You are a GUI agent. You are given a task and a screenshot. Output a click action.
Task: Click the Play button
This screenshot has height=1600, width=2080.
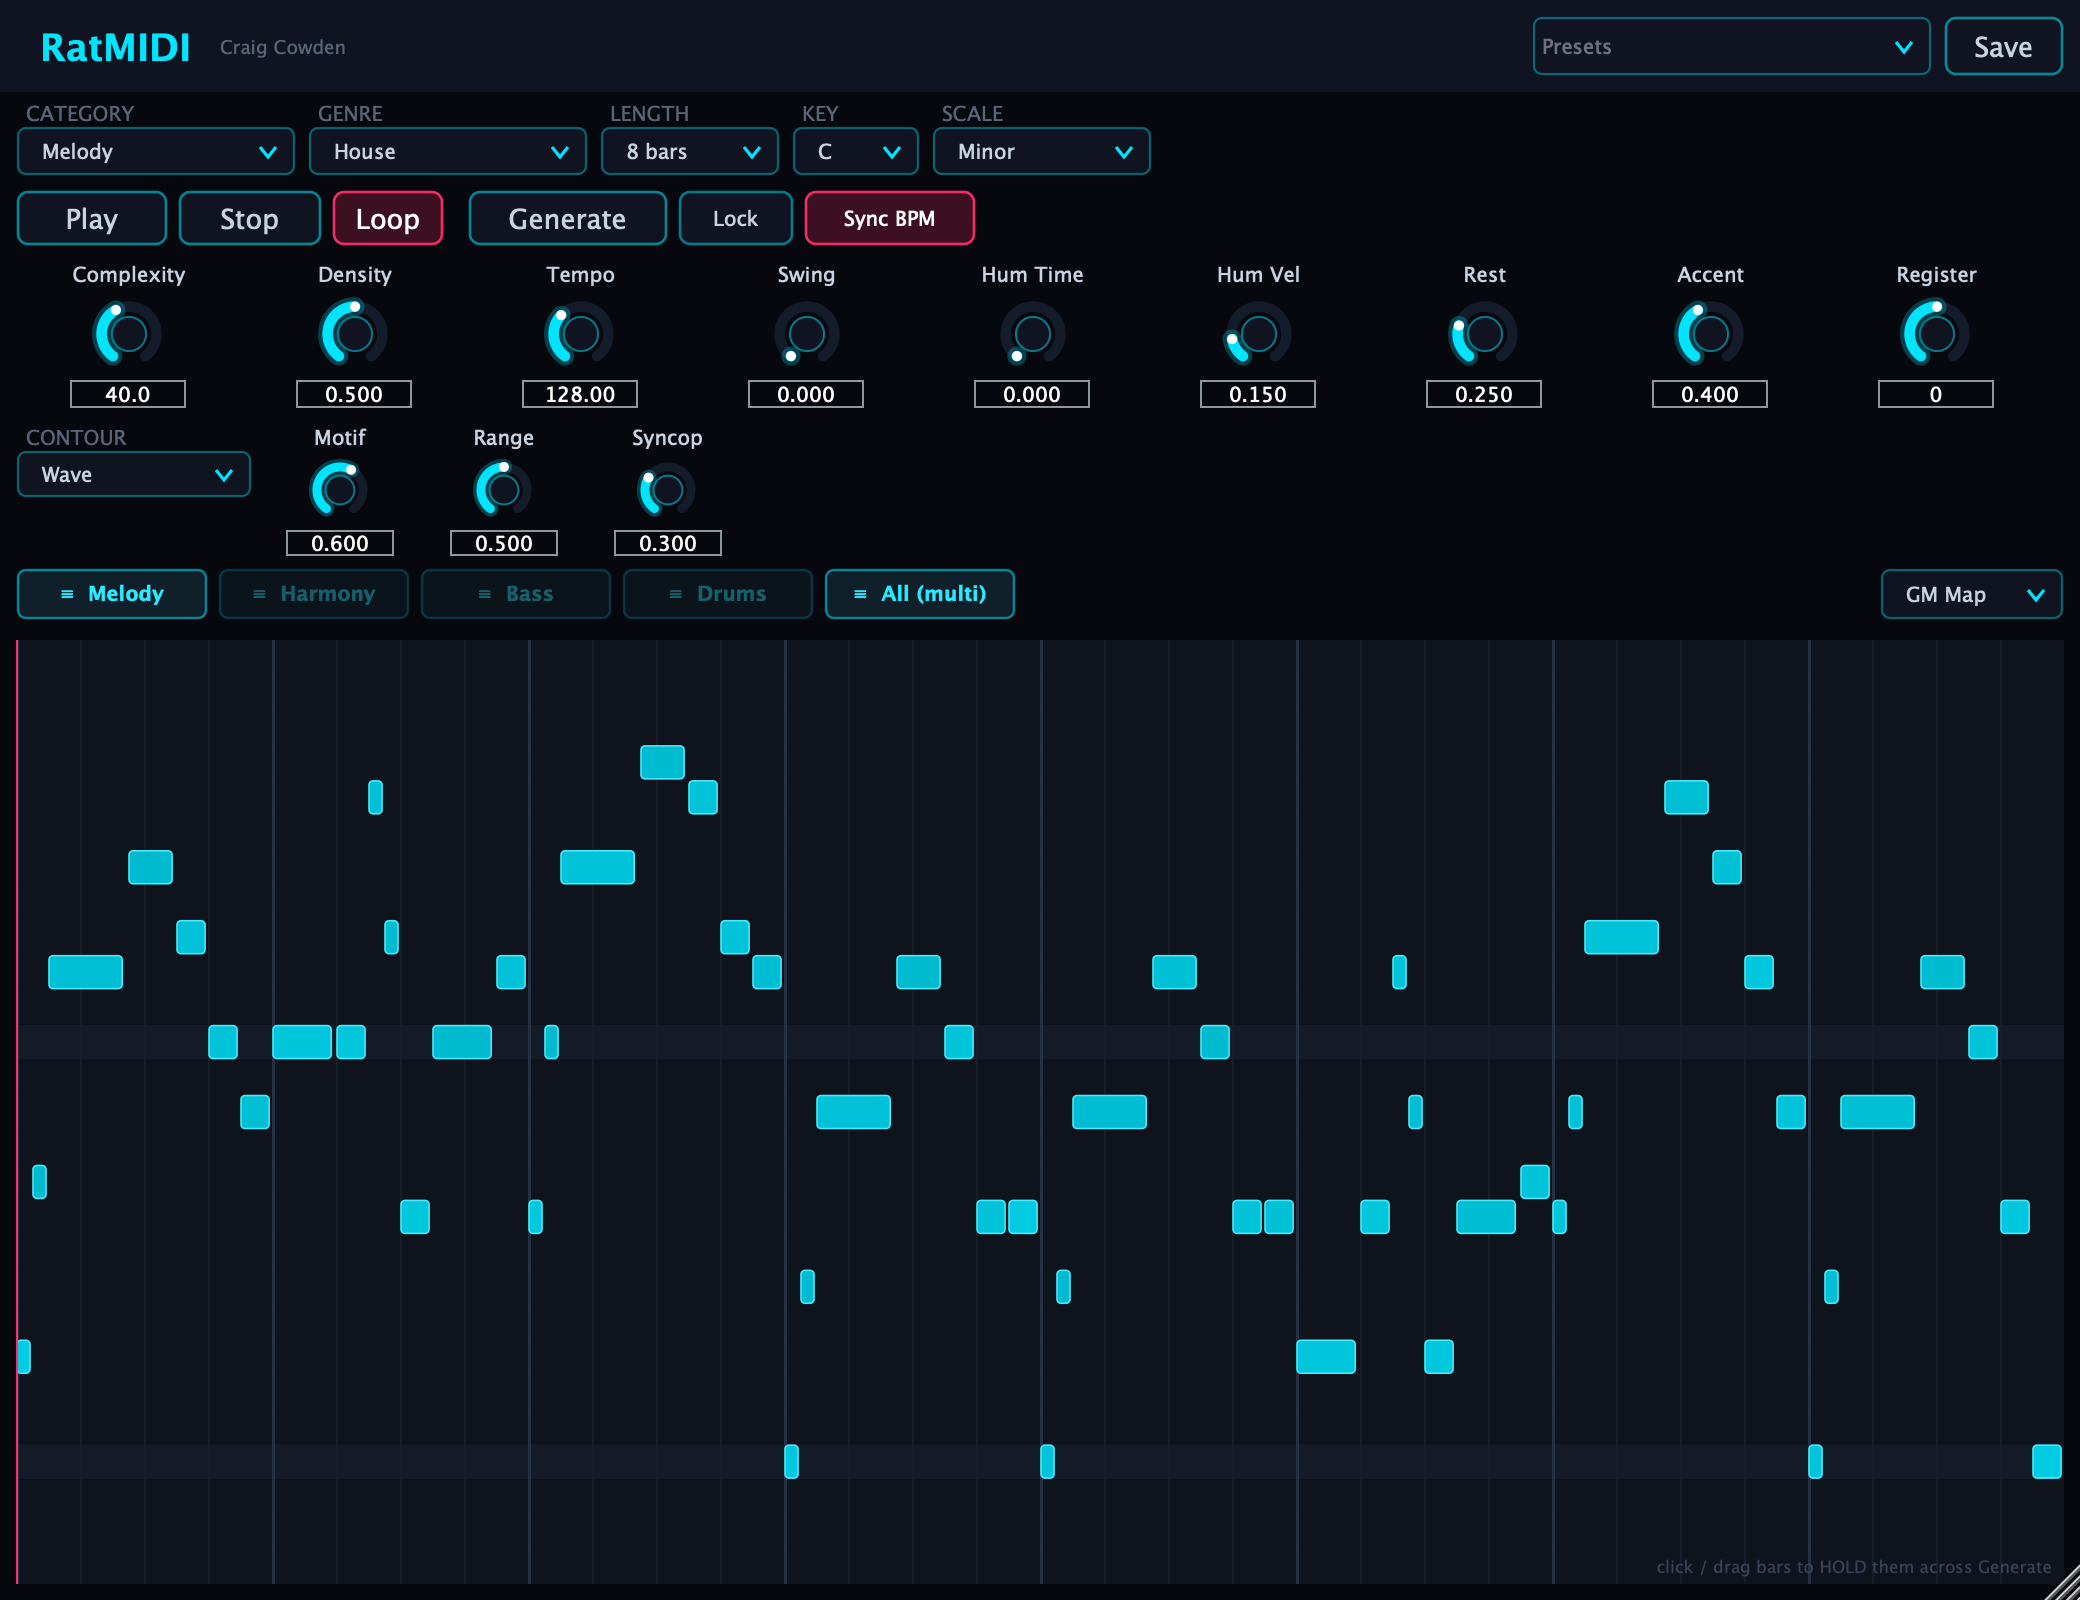tap(92, 218)
